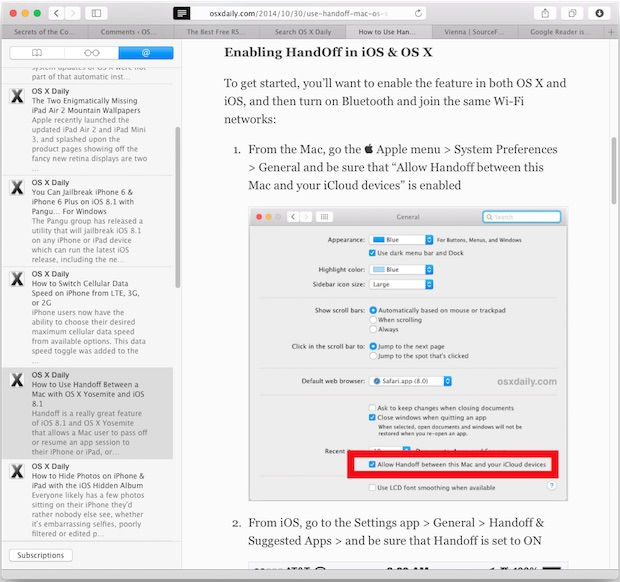Open the Highlight color dropdown
Viewport: 620px width, 582px height.
401,270
